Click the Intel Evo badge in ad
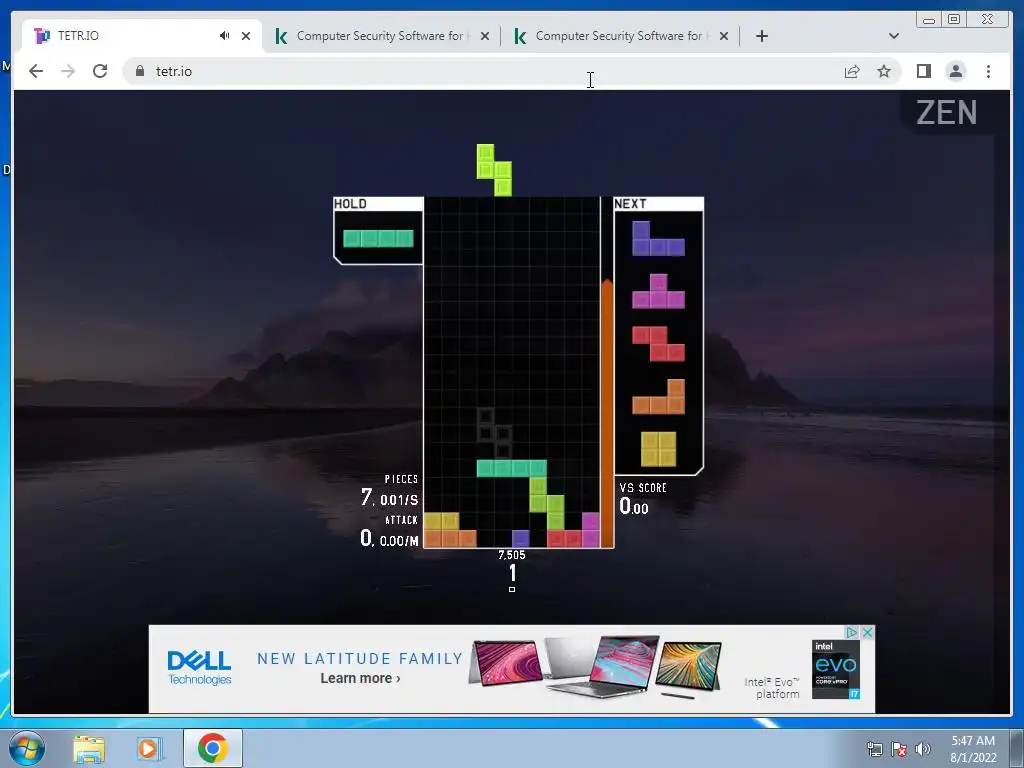This screenshot has height=768, width=1024. pos(836,669)
